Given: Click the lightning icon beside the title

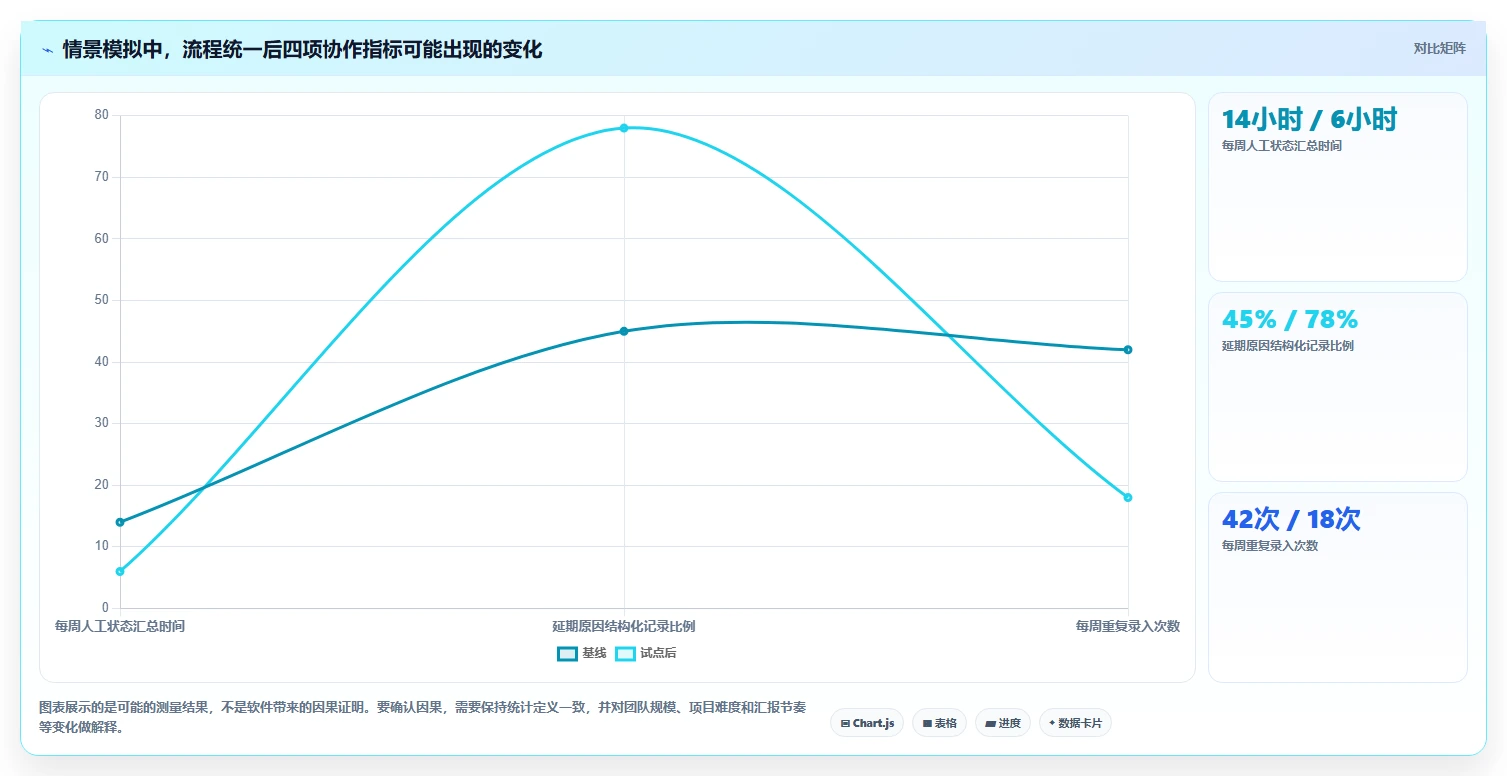Looking at the screenshot, I should coord(48,50).
